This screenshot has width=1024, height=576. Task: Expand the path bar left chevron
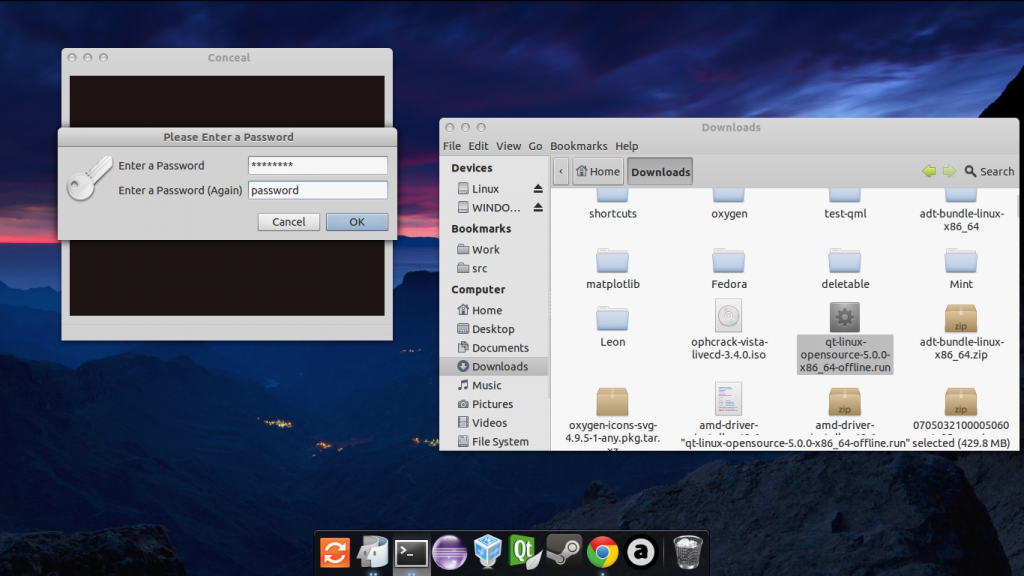[x=561, y=171]
